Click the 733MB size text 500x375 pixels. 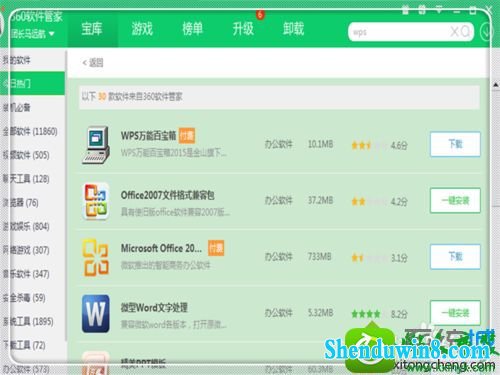pos(319,257)
